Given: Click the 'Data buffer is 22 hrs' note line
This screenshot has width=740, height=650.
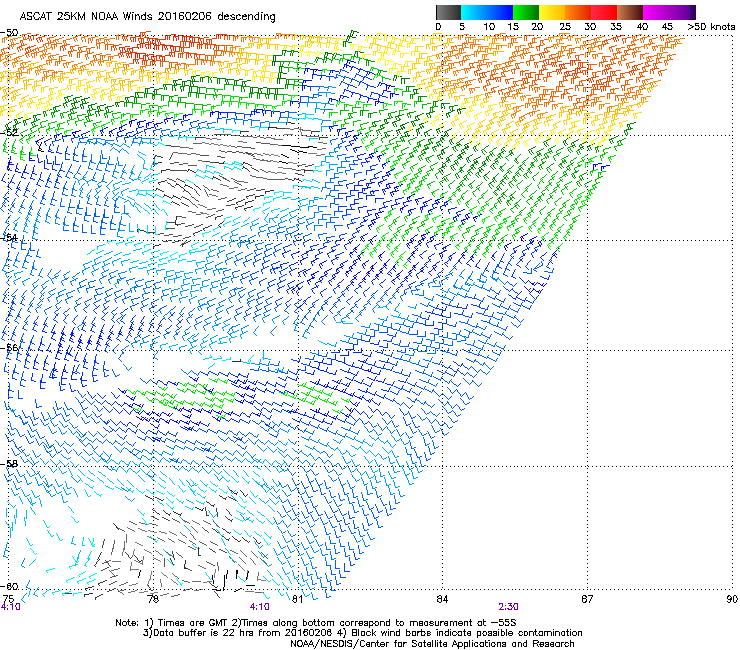Looking at the screenshot, I should 362,633.
